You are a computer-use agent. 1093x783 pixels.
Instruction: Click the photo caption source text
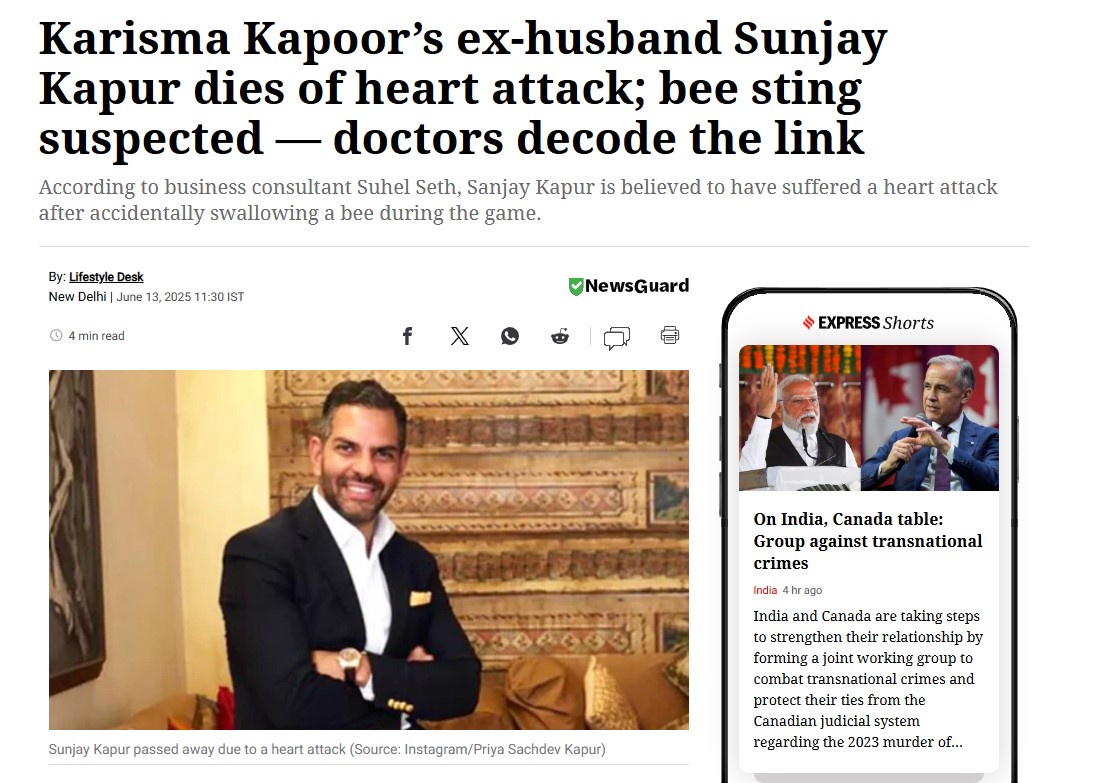[327, 749]
